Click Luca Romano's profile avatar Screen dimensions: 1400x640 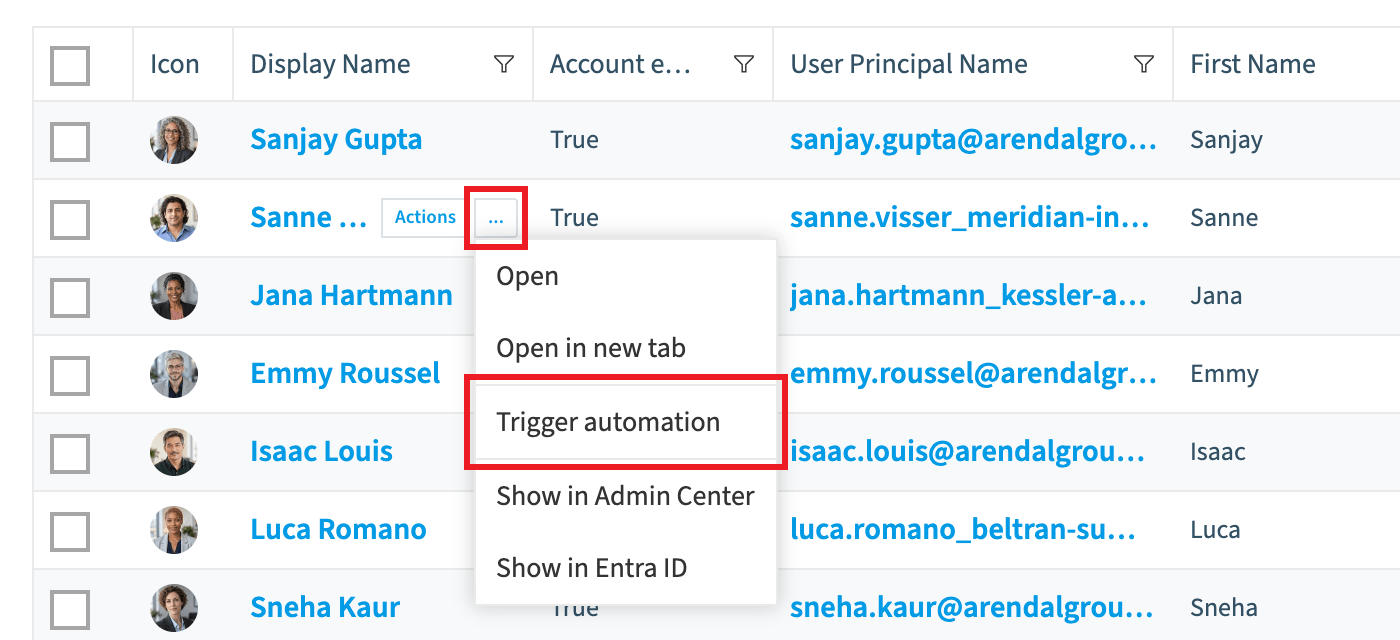coord(174,530)
